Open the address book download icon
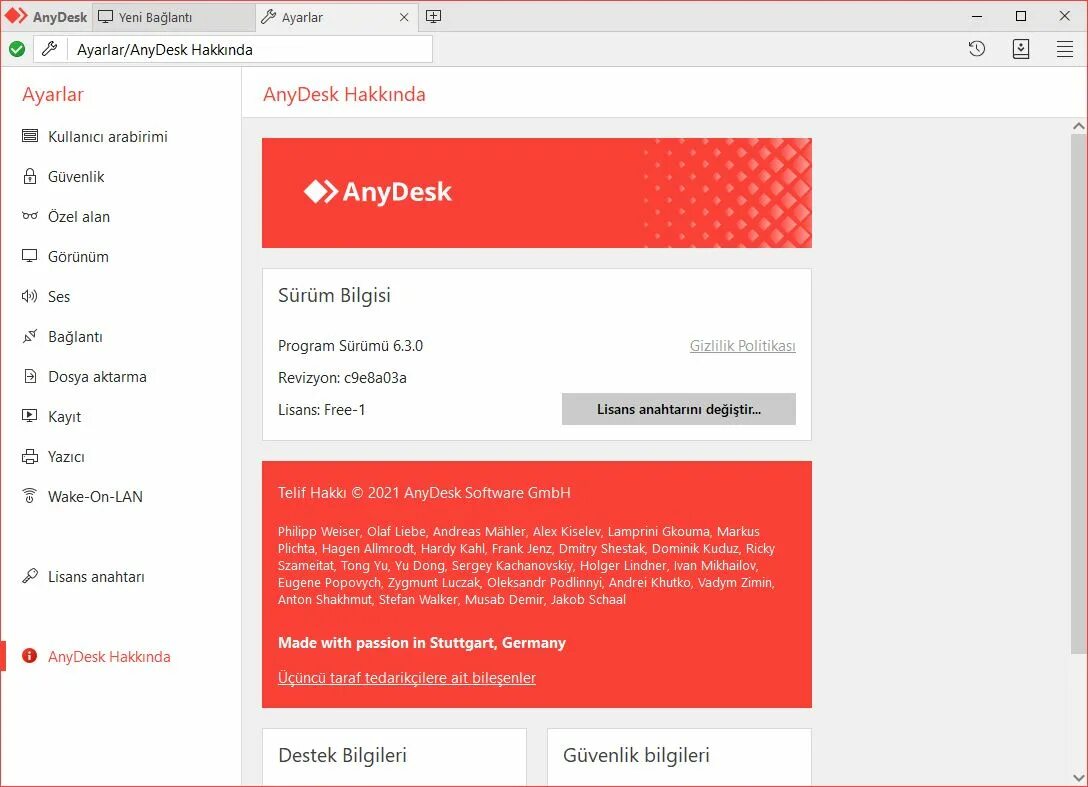The height and width of the screenshot is (787, 1088). click(1021, 49)
